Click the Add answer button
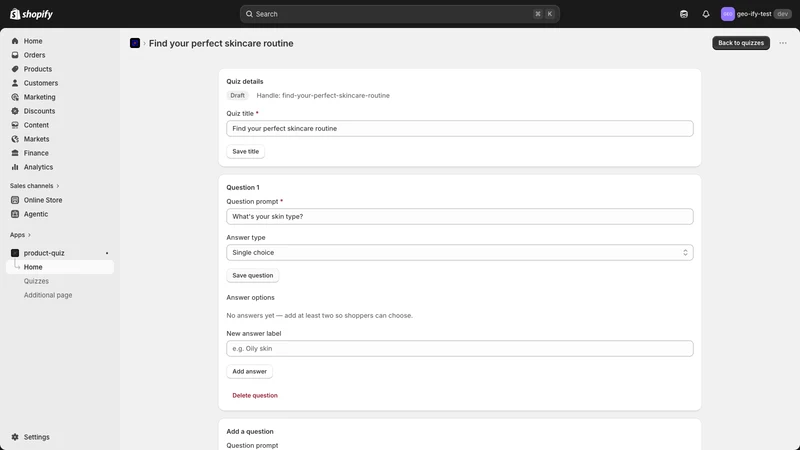This screenshot has width=800, height=450. coord(249,371)
